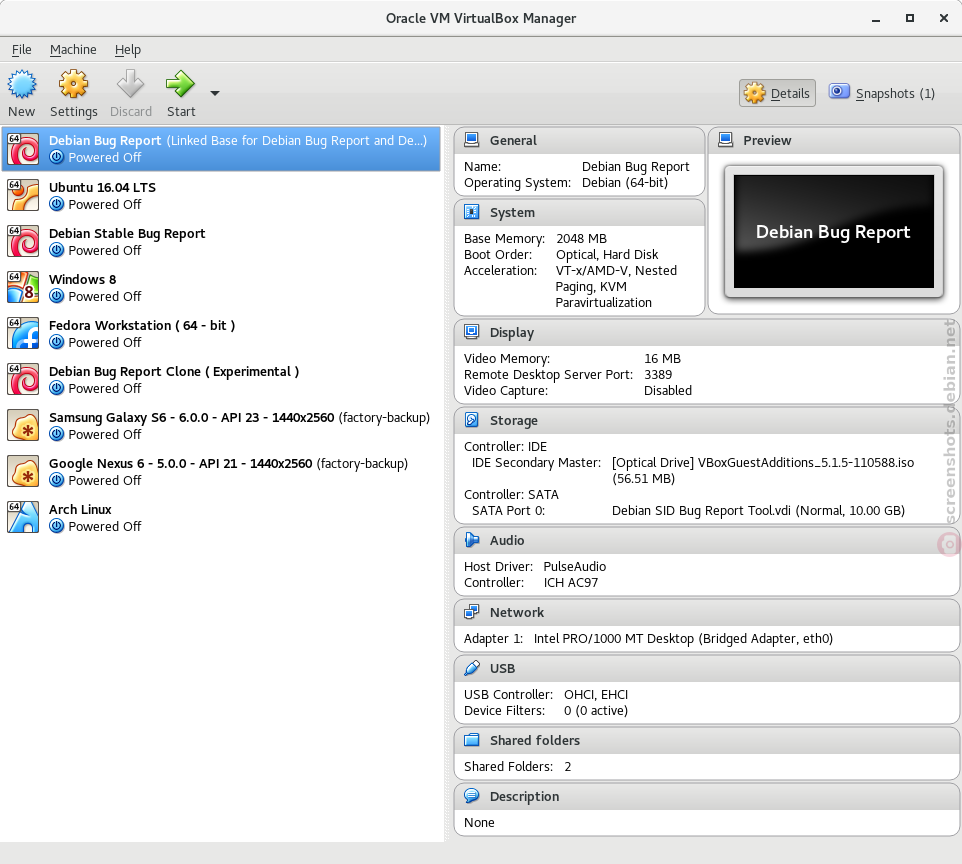Viewport: 962px width, 864px height.
Task: Click the VBoxGuestAdditions_5.1.5-110588.iso text
Action: tap(806, 463)
